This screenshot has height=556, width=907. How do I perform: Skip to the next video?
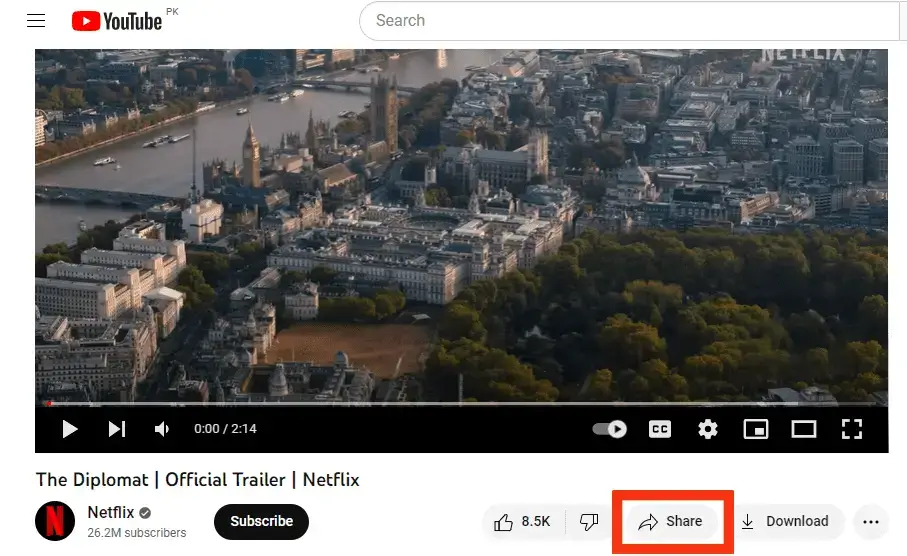pyautogui.click(x=117, y=429)
